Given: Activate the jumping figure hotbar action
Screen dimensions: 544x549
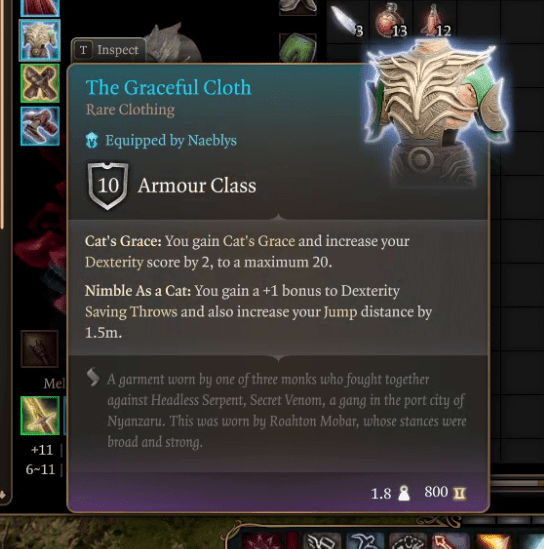Looking at the screenshot, I should click(365, 541).
